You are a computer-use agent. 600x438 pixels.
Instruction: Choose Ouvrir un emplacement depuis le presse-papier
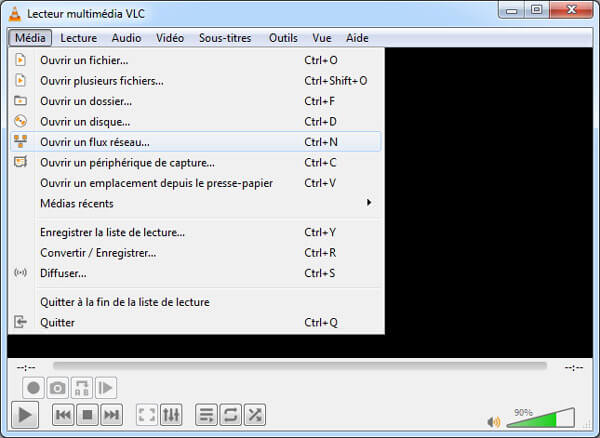tap(196, 183)
